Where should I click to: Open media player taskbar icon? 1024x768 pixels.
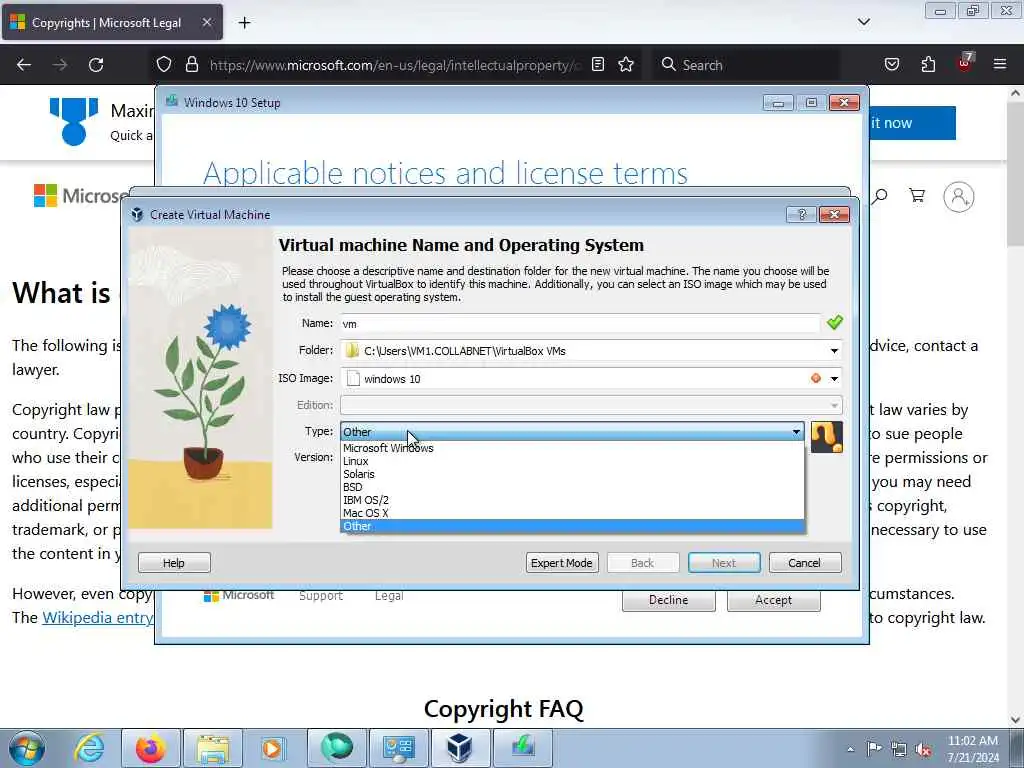(273, 748)
